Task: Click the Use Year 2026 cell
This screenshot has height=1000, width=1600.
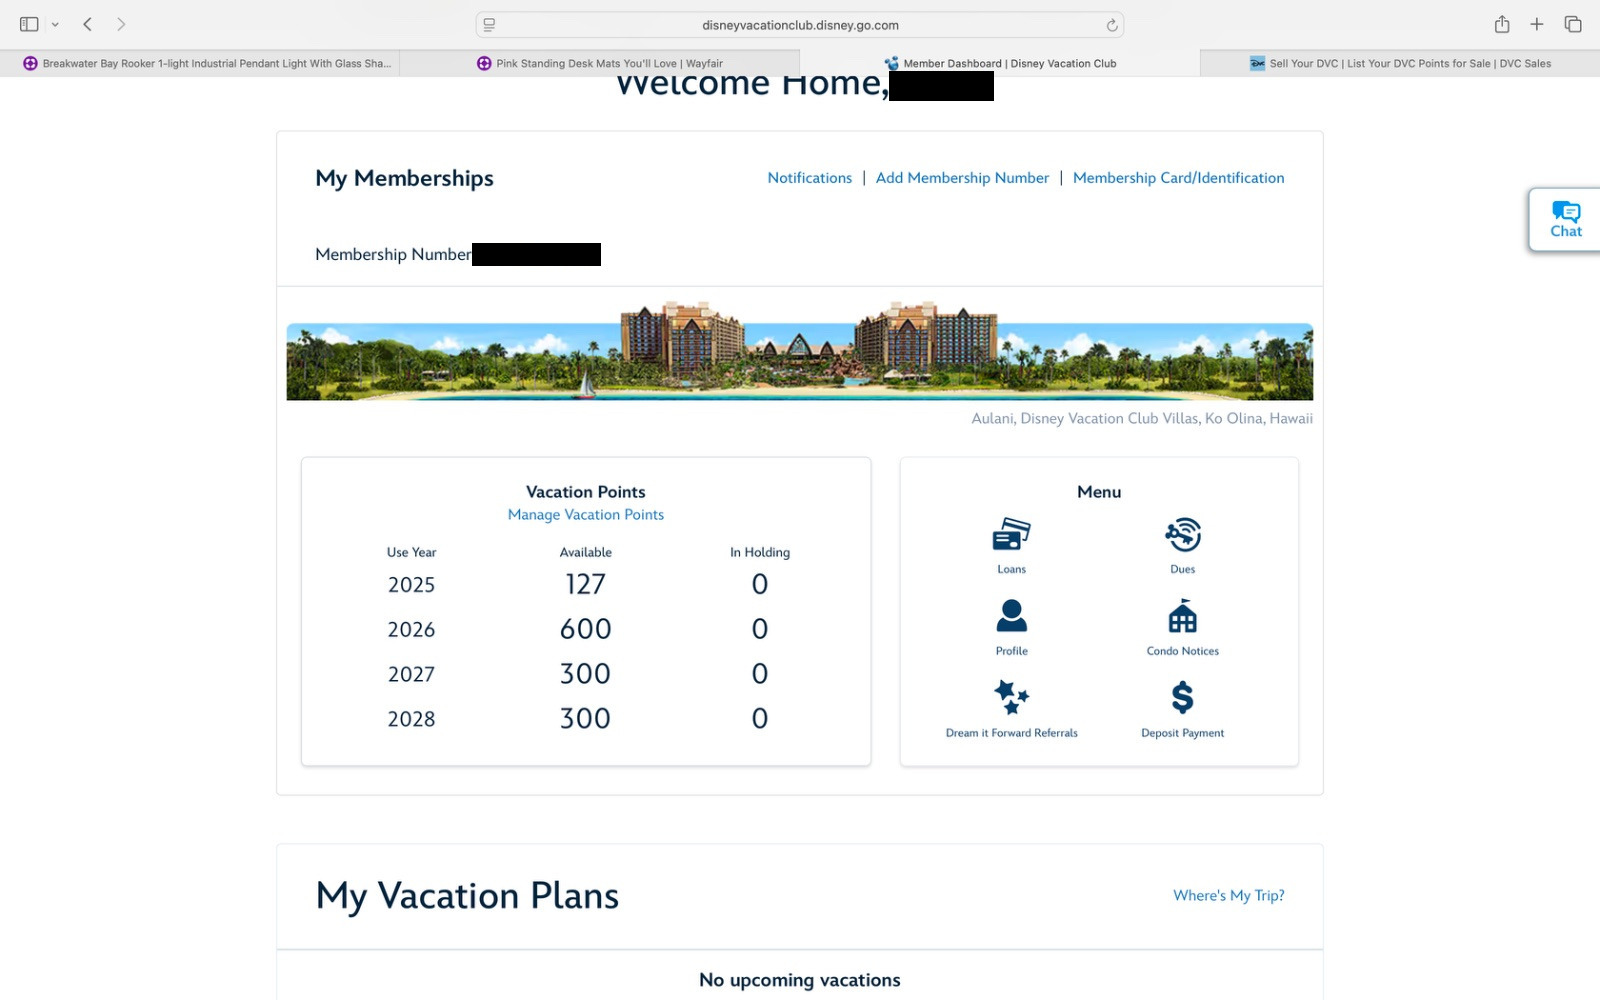Action: [411, 630]
